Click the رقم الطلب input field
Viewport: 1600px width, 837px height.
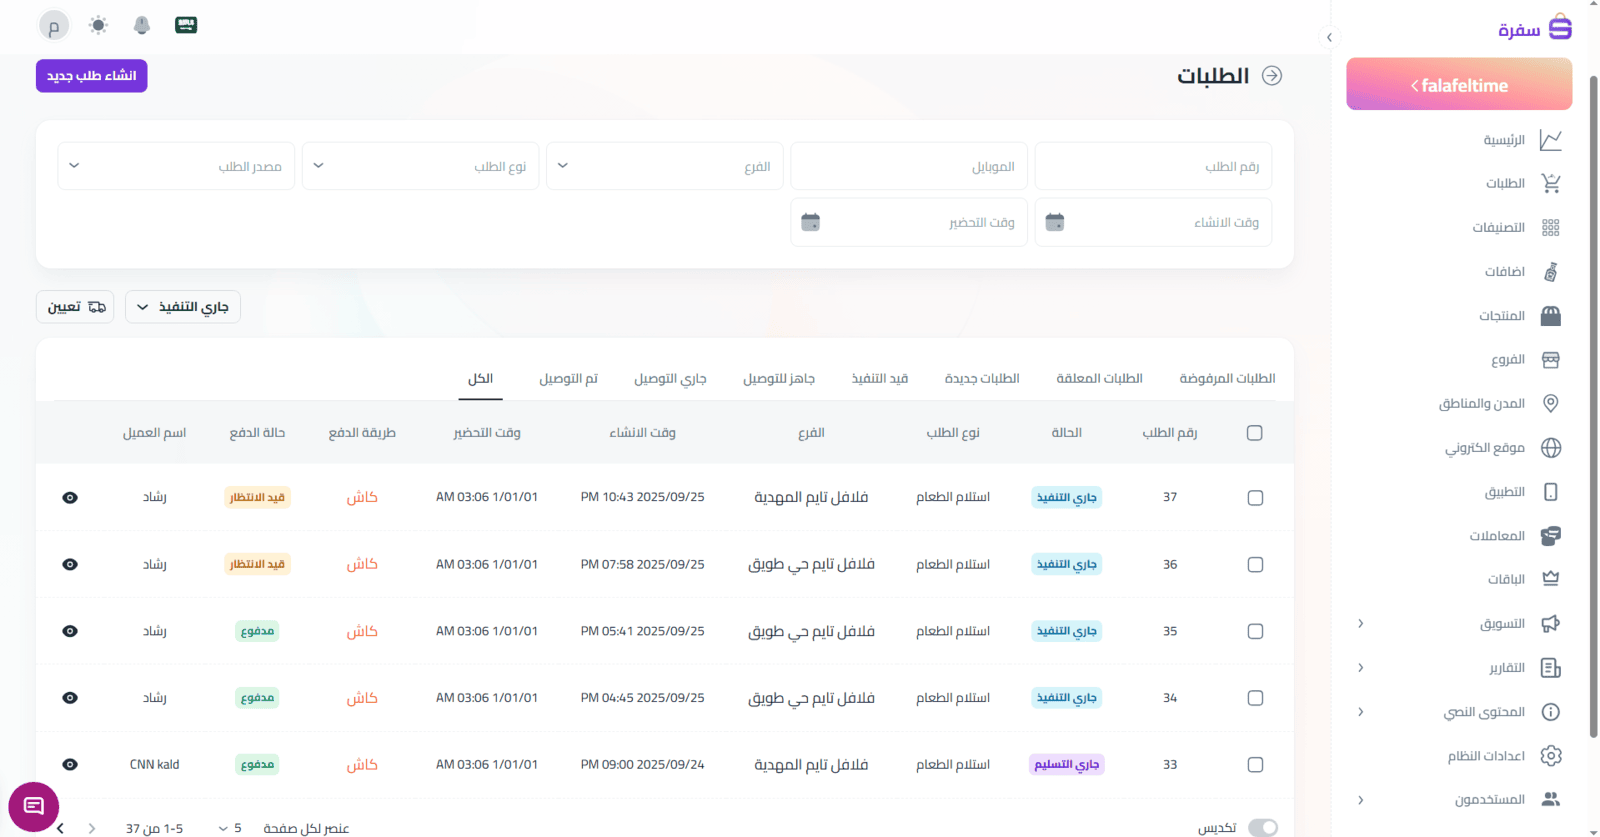(1153, 166)
